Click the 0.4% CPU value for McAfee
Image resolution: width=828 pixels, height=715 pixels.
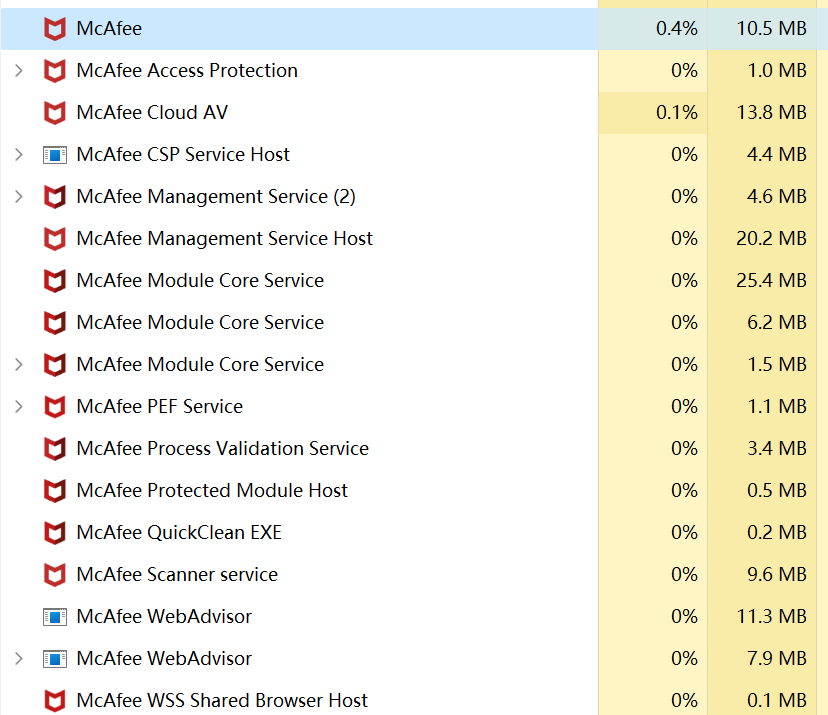(x=676, y=29)
